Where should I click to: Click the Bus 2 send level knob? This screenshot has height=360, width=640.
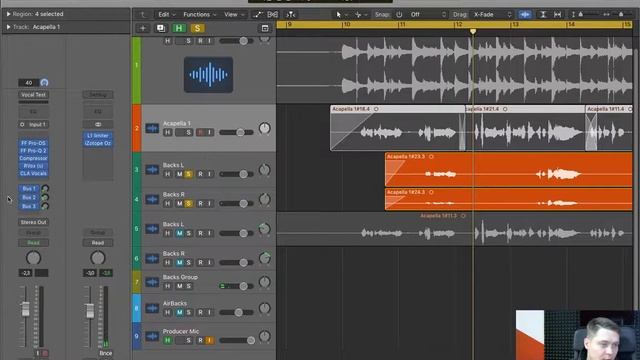[x=45, y=197]
